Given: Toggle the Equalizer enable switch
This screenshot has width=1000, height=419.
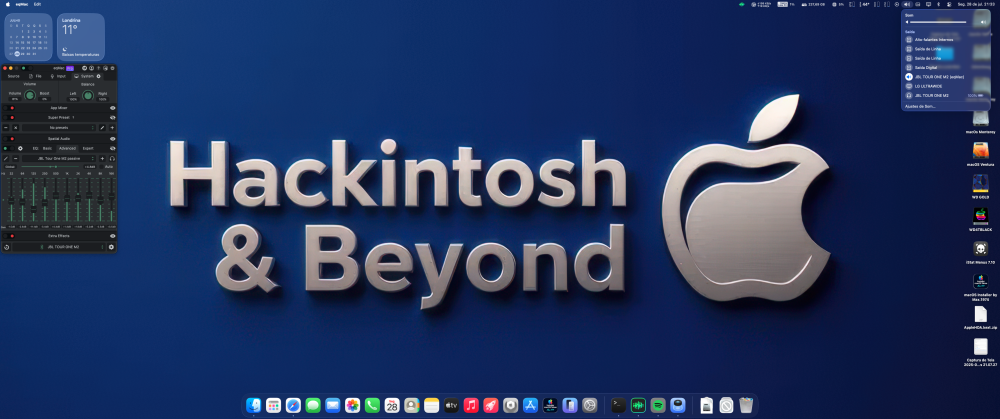Looking at the screenshot, I should pyautogui.click(x=8, y=148).
